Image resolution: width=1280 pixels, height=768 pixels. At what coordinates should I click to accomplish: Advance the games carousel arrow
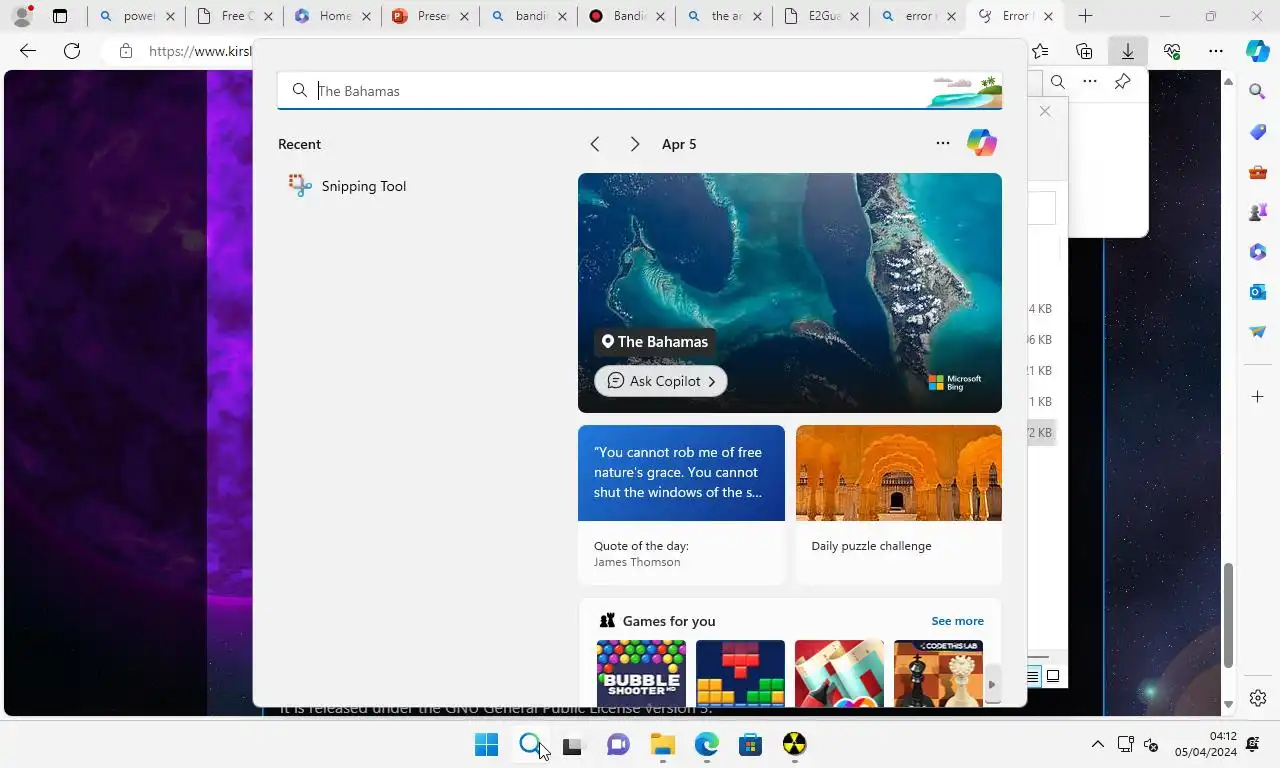coord(992,685)
